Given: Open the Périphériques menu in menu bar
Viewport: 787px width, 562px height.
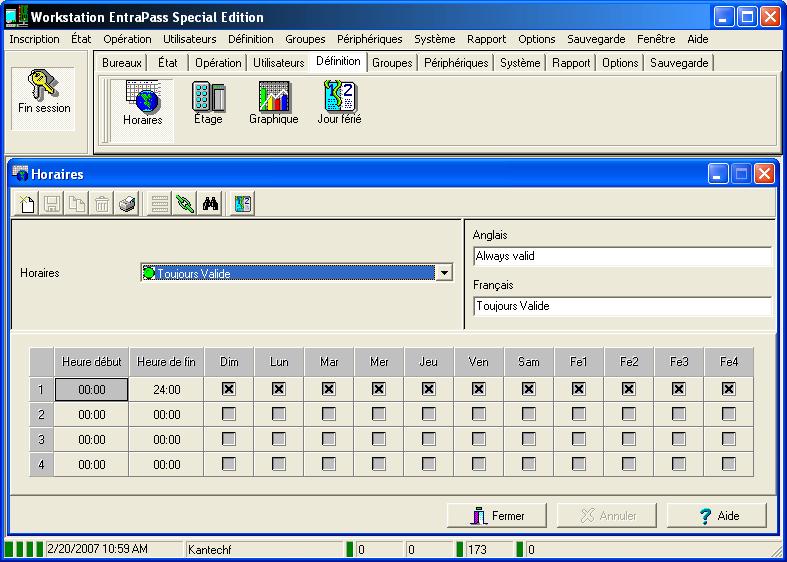Looking at the screenshot, I should coord(370,39).
